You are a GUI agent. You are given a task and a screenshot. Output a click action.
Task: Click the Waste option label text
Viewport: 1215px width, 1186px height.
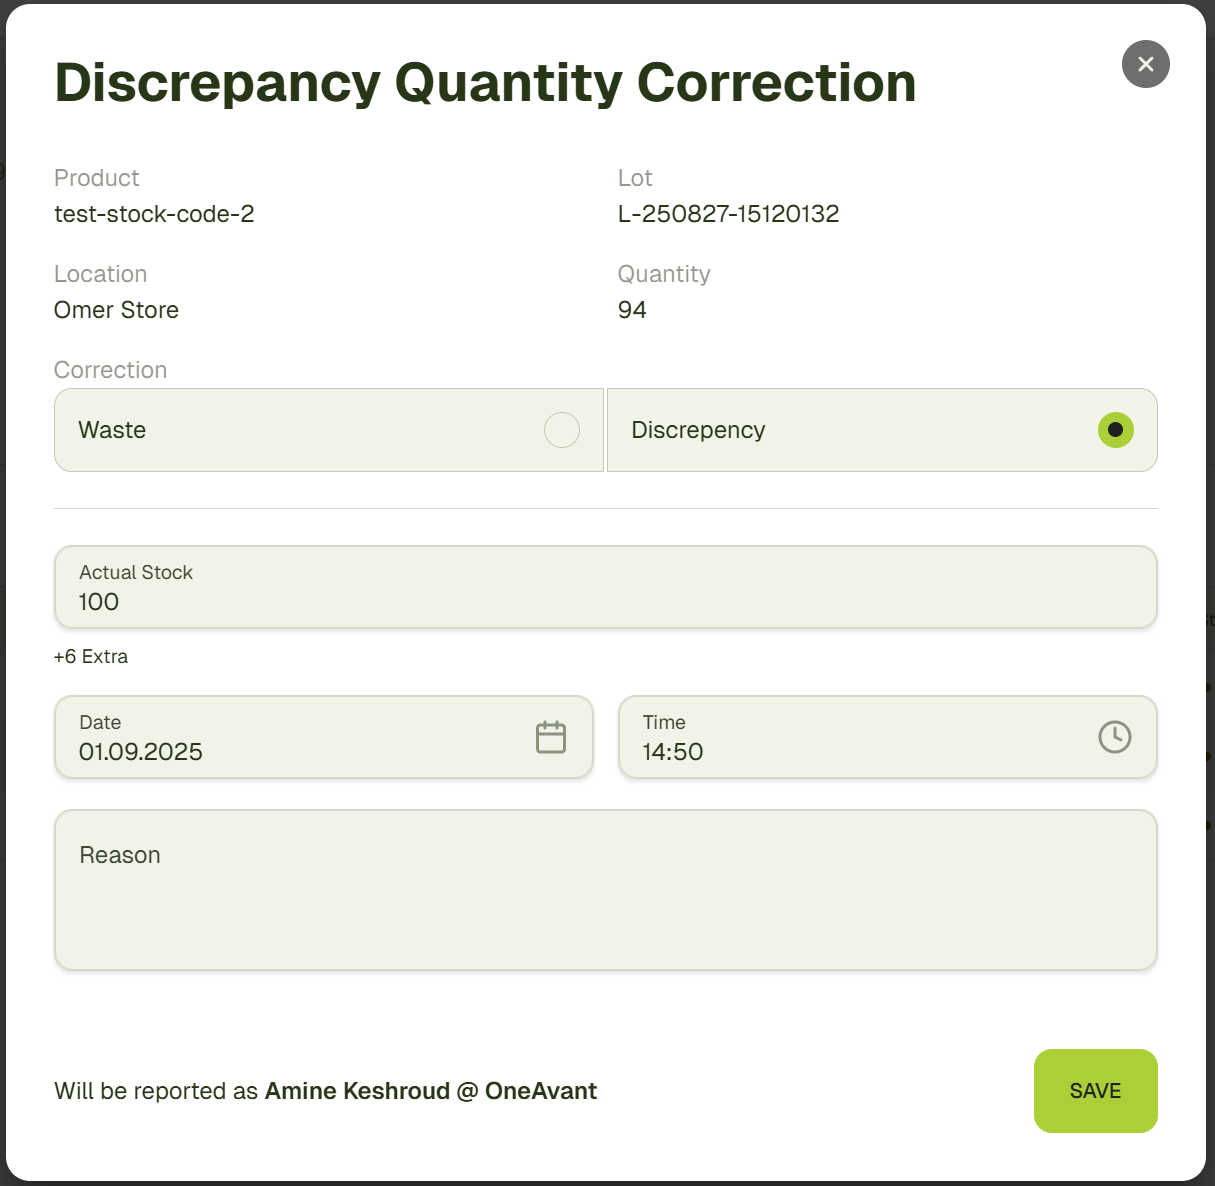tap(112, 430)
